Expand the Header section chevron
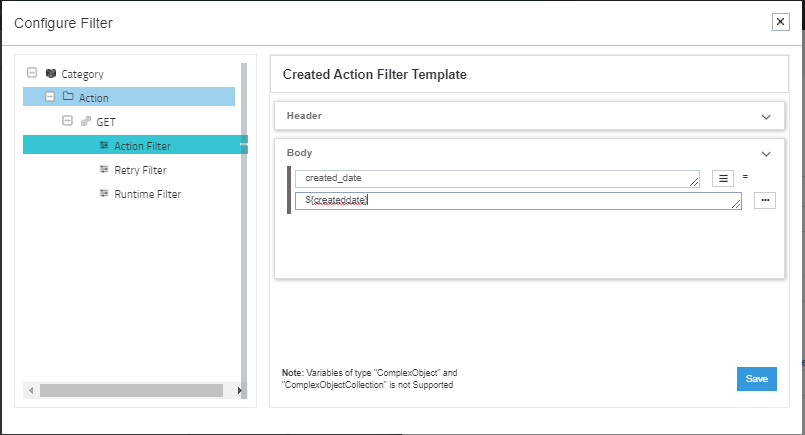The width and height of the screenshot is (805, 435). 766,117
